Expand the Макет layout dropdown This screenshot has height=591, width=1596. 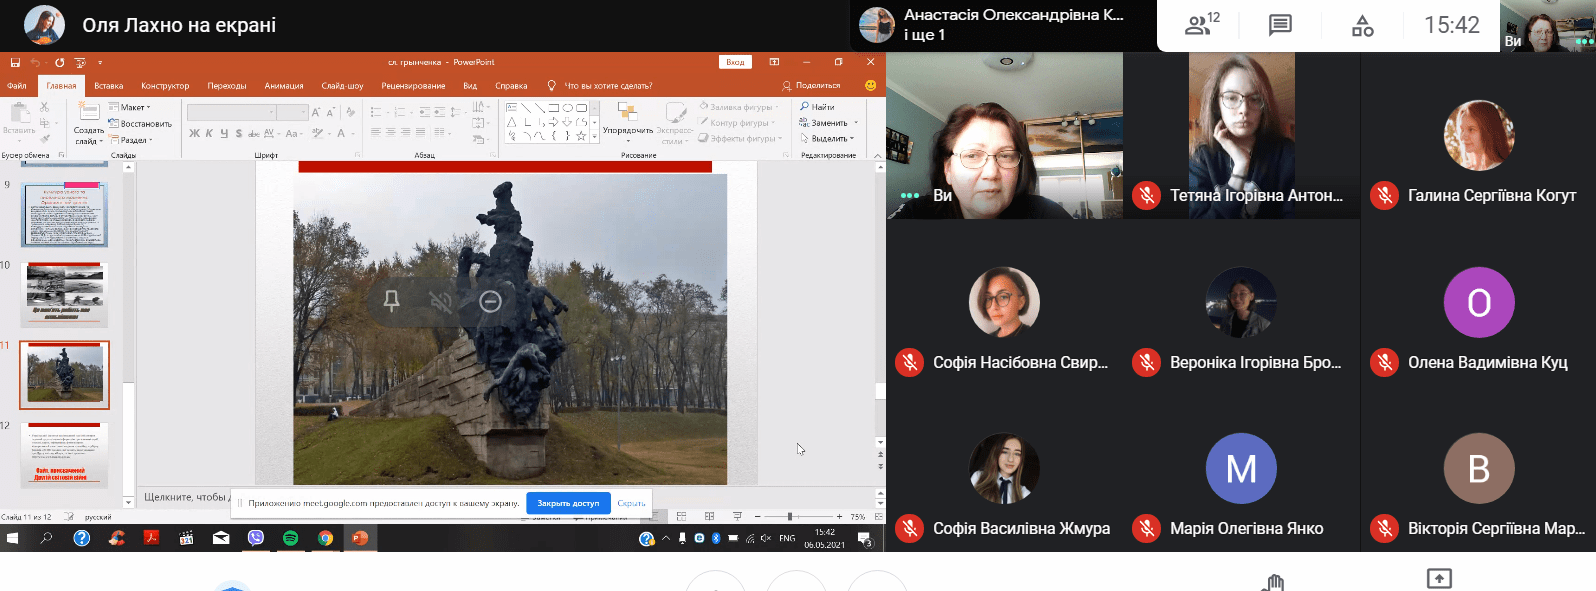pyautogui.click(x=131, y=107)
